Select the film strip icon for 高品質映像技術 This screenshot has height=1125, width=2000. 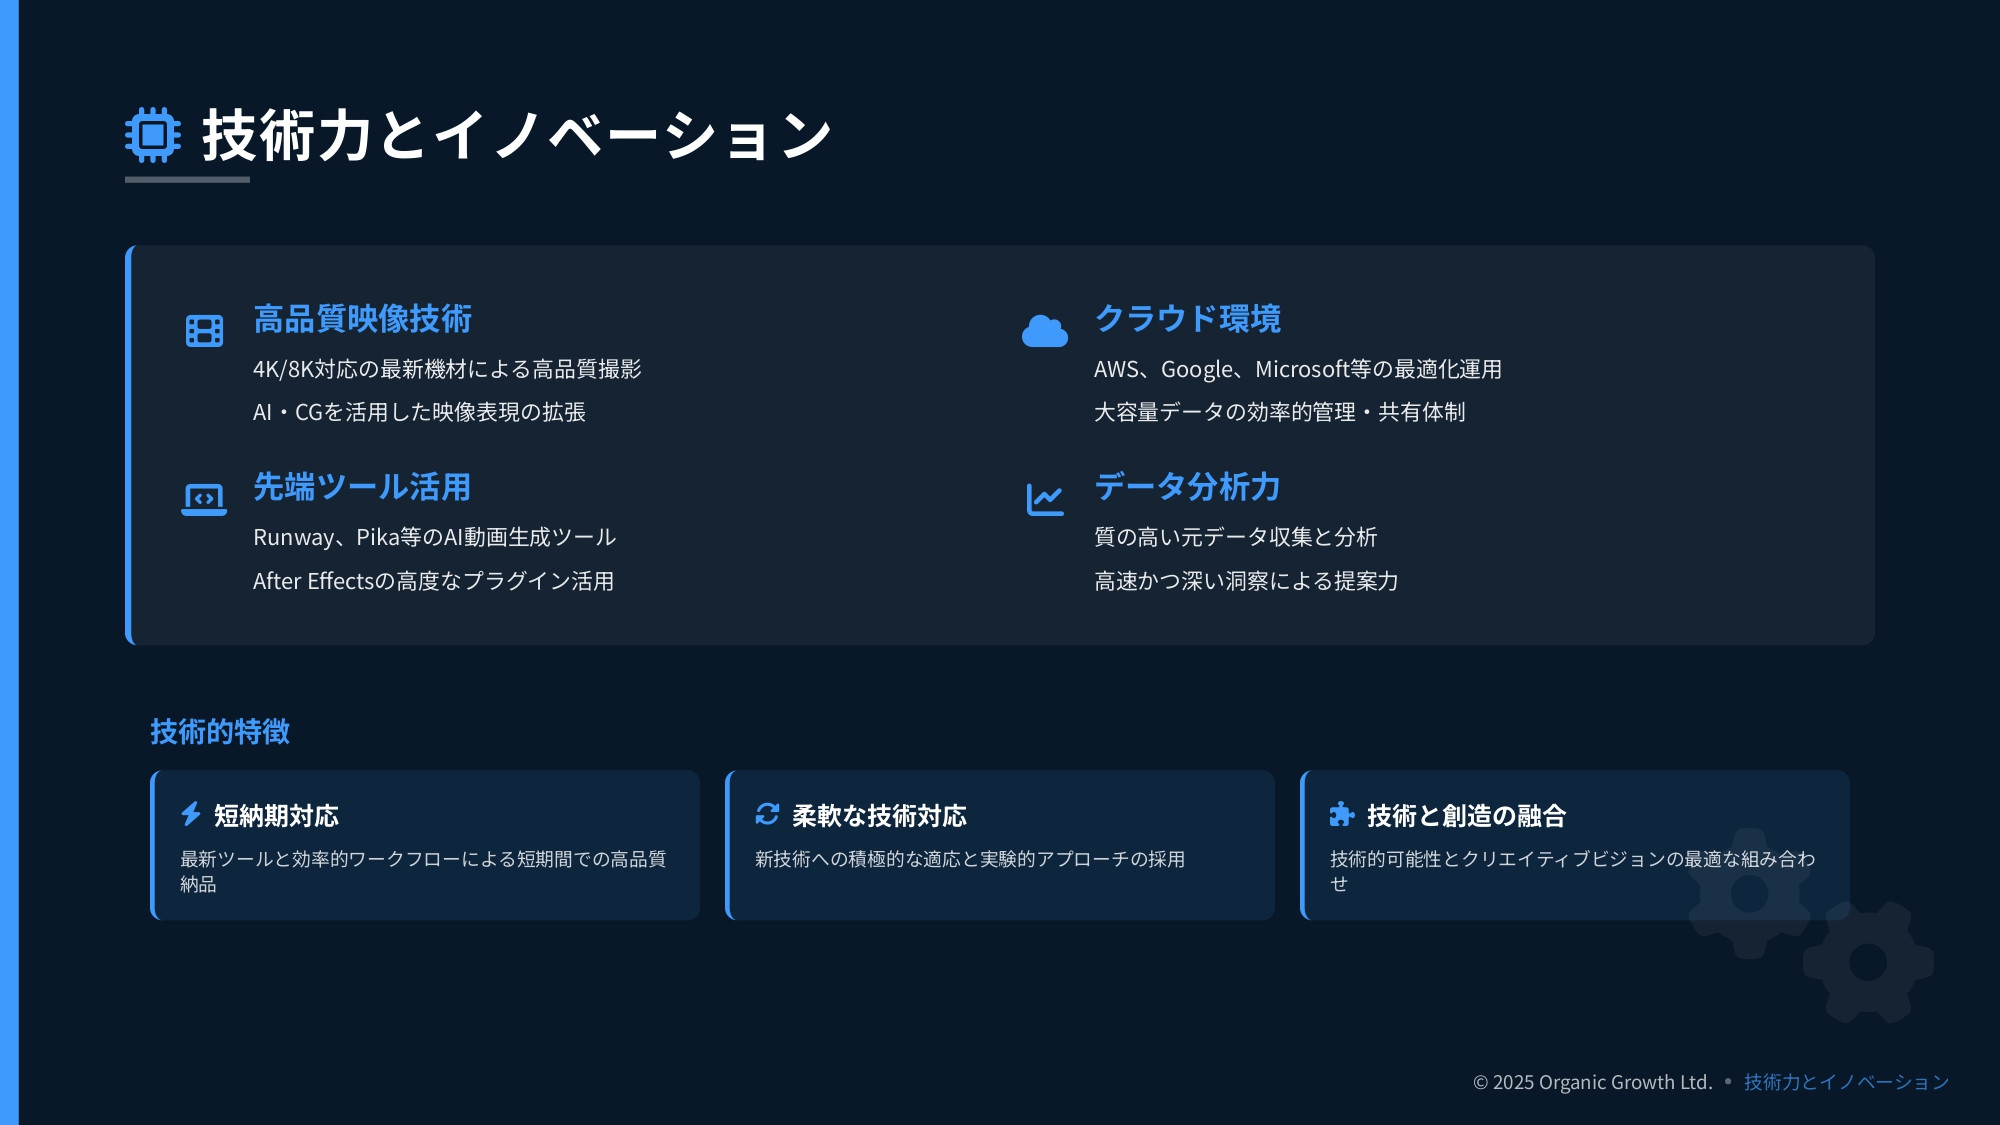[203, 330]
